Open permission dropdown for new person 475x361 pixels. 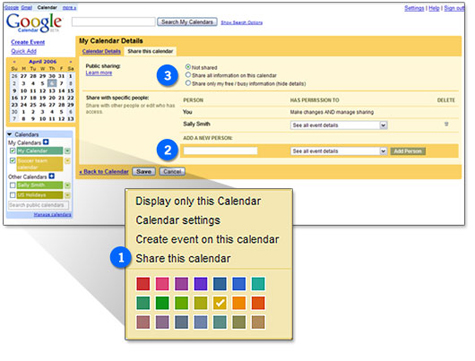click(339, 151)
